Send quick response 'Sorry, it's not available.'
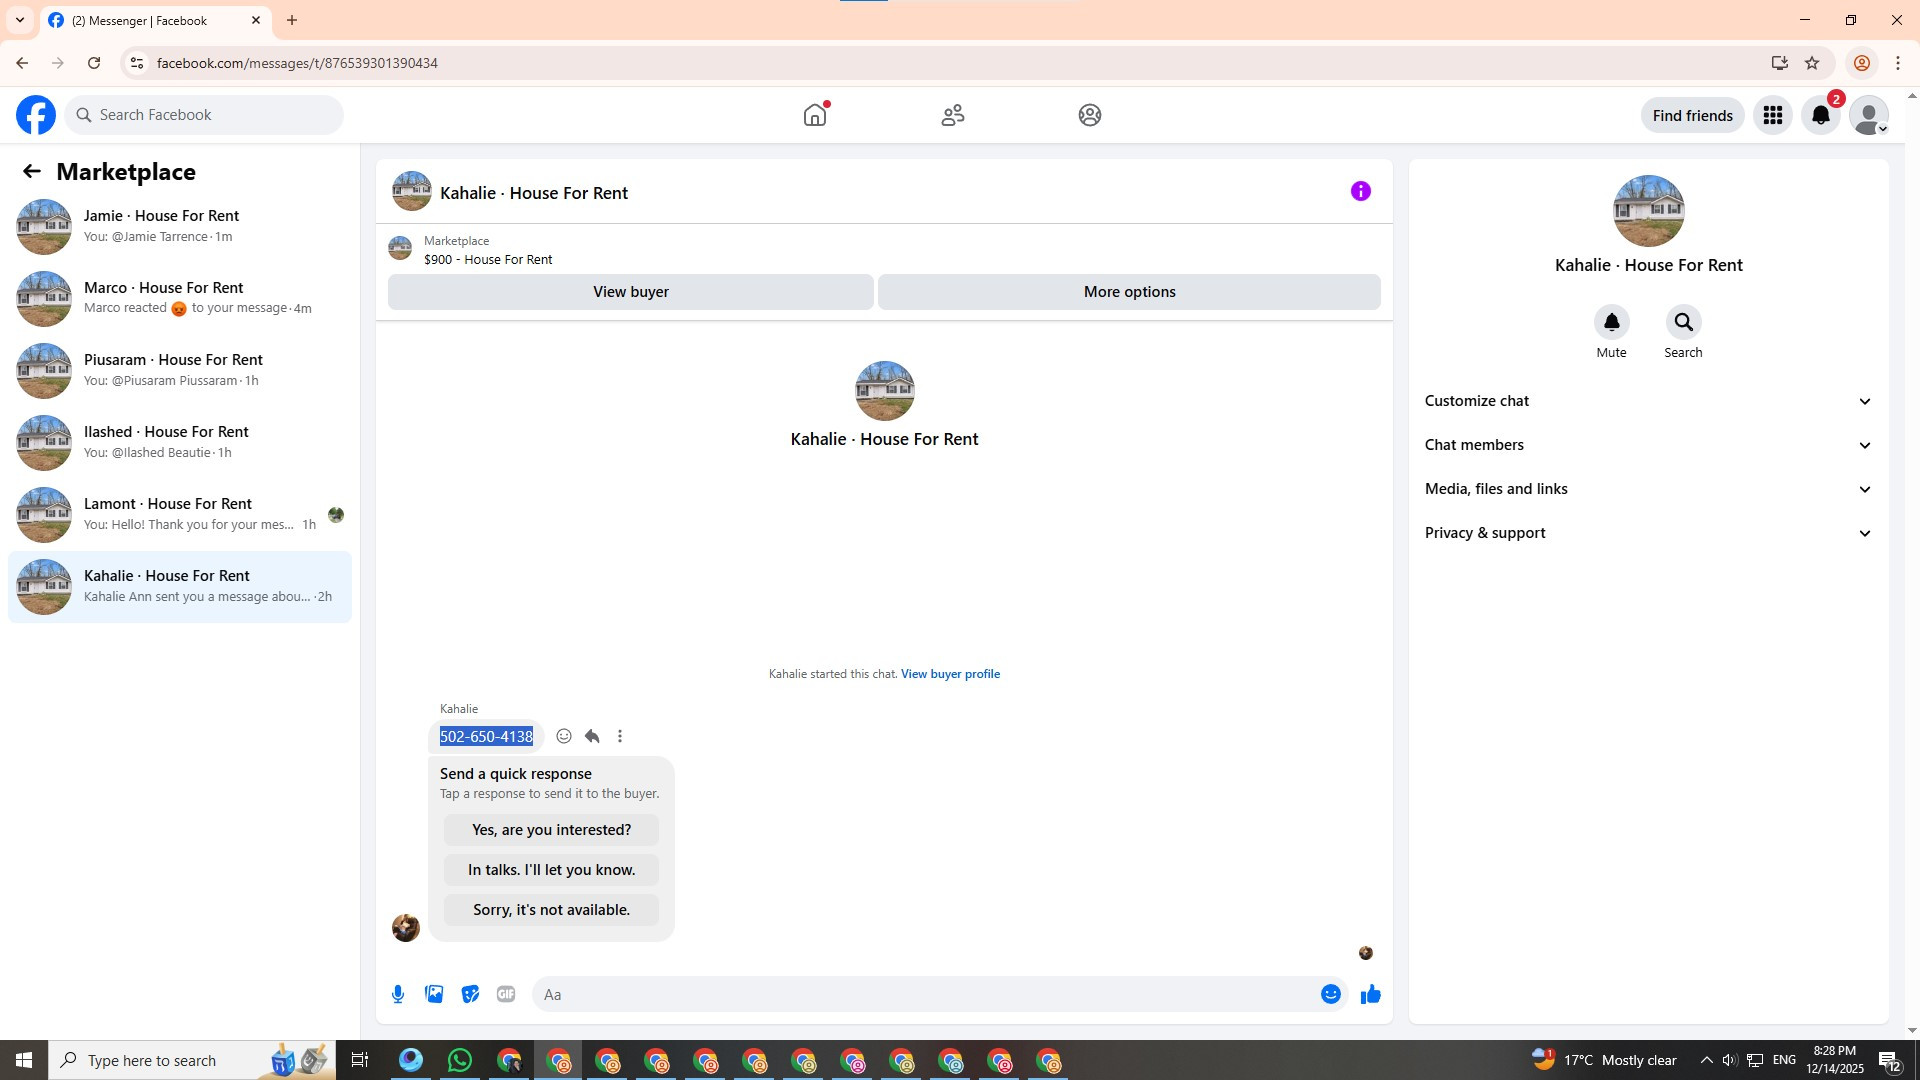Screen dimensions: 1920x1080 point(551,910)
